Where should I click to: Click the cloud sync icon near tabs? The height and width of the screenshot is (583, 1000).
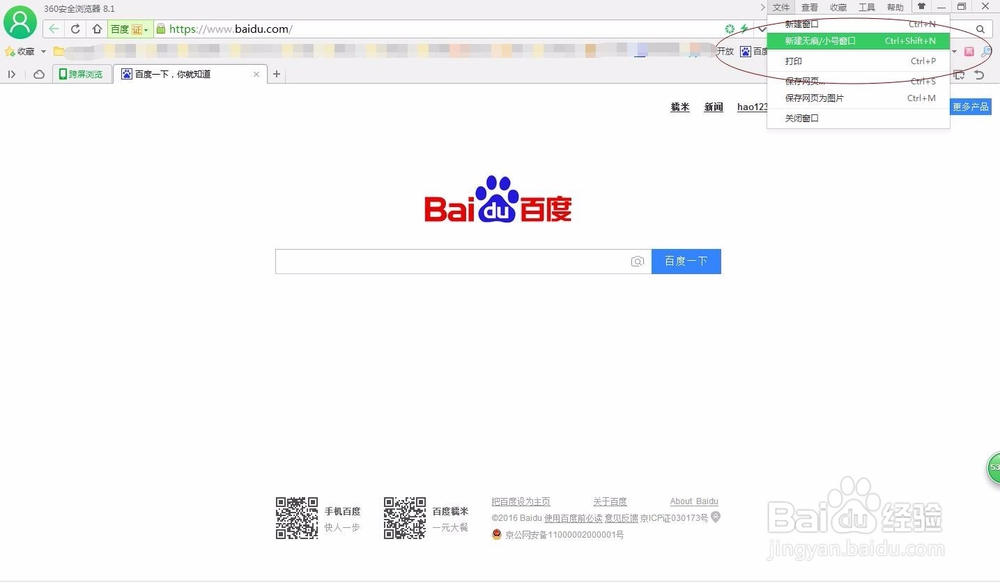coord(38,73)
